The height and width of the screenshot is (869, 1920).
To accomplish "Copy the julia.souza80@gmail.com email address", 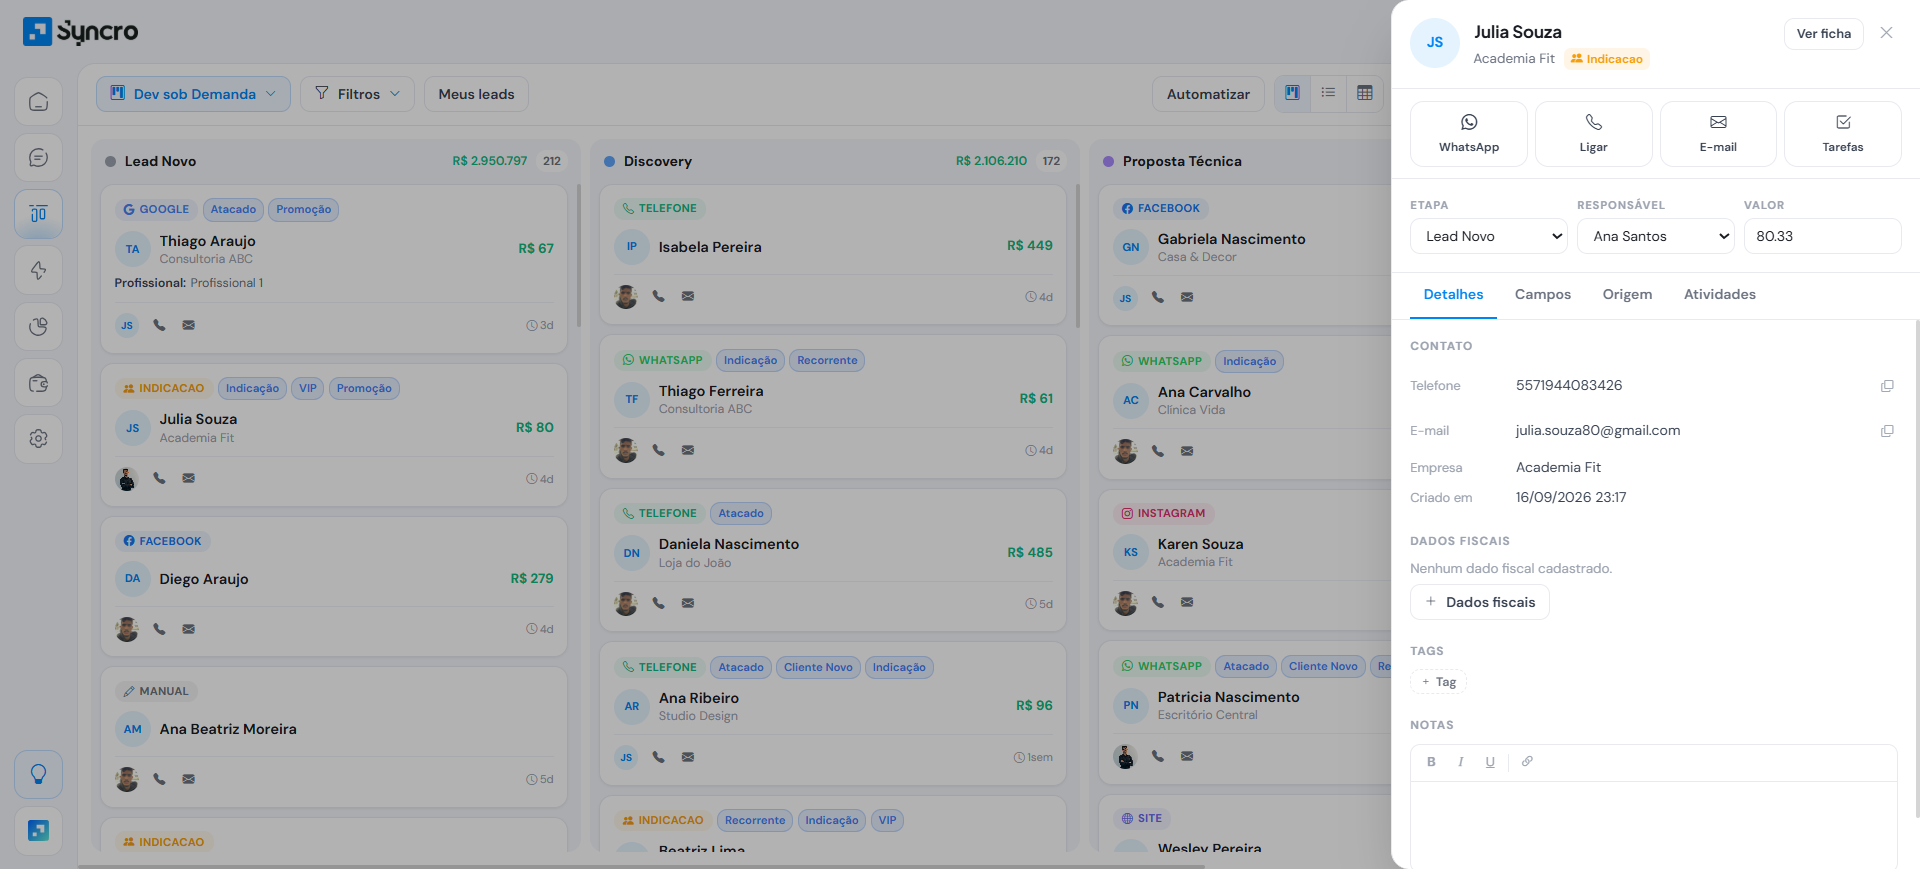I will point(1887,431).
